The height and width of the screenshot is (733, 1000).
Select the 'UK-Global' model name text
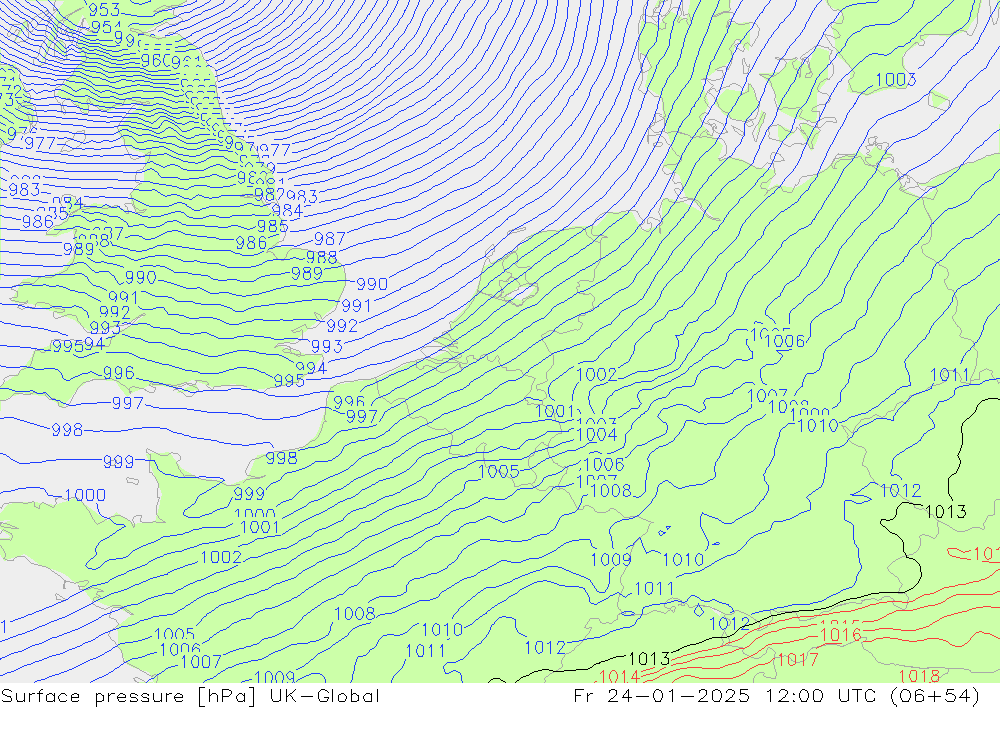click(325, 696)
